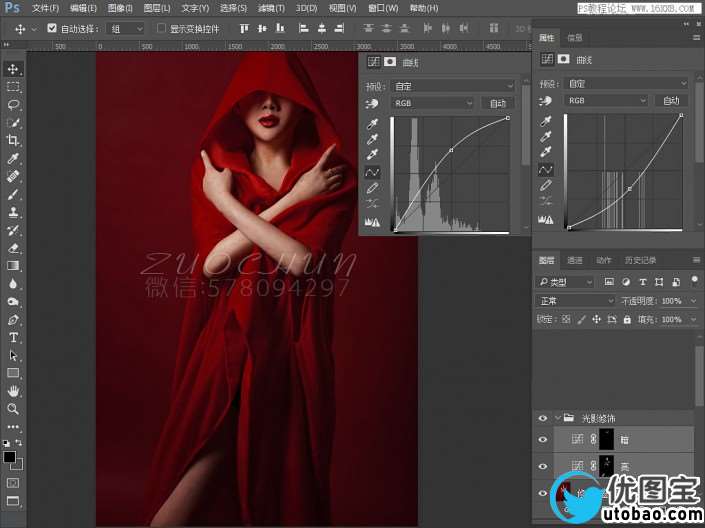Screen dimensions: 705x528
Task: Select the Blur tool
Action: coord(13,283)
